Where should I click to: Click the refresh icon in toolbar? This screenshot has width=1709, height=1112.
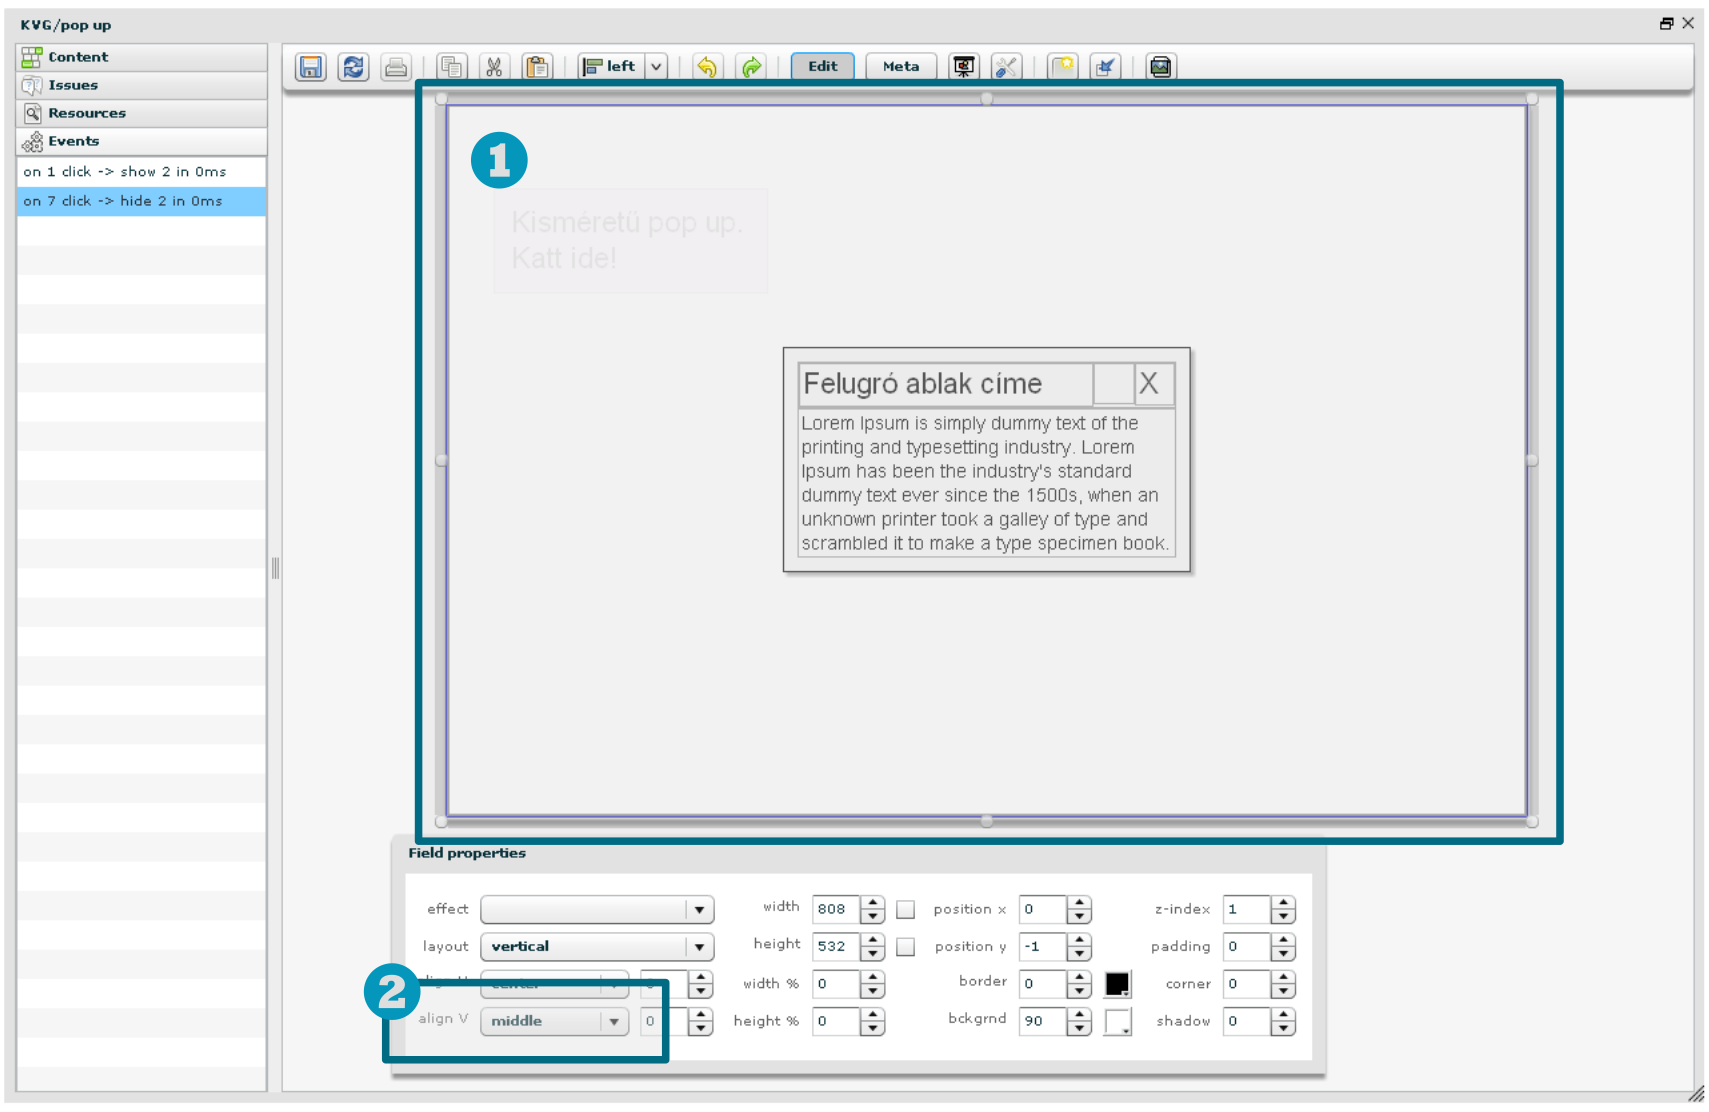click(x=353, y=67)
